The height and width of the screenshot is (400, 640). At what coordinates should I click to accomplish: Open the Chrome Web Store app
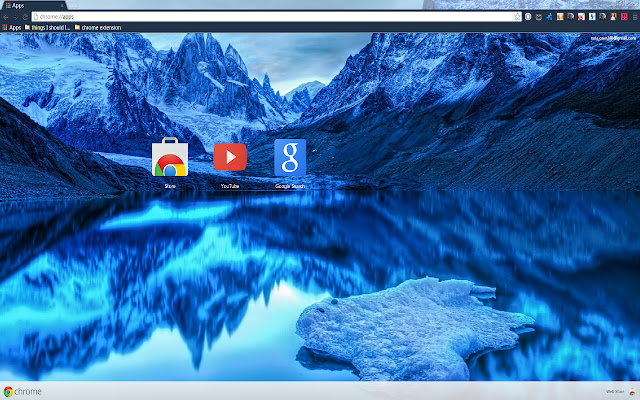170,157
